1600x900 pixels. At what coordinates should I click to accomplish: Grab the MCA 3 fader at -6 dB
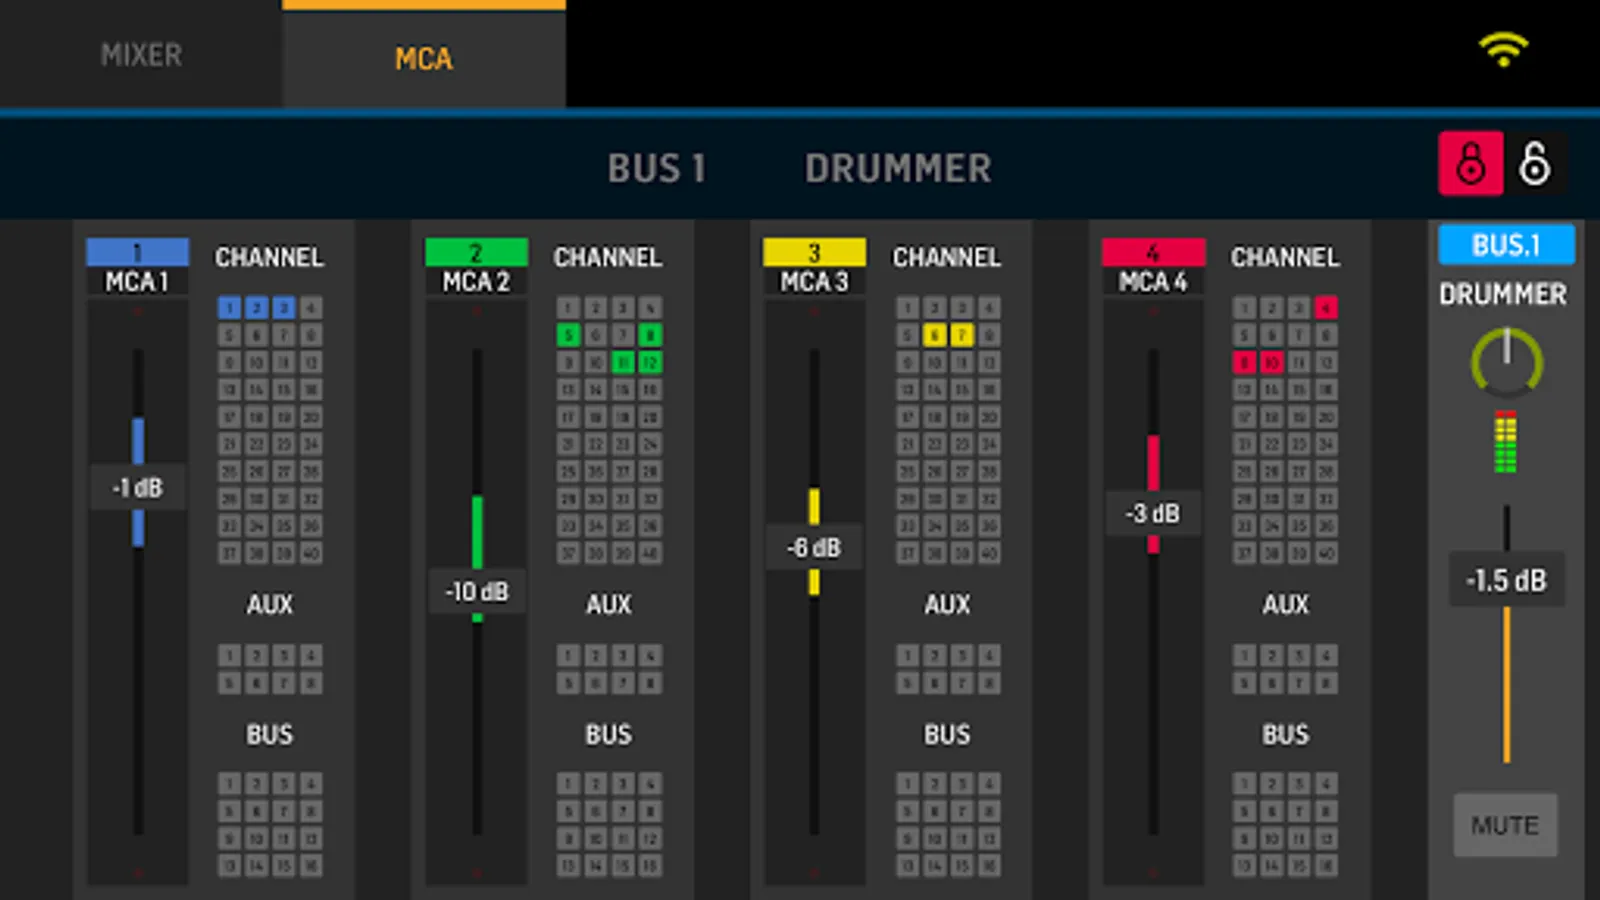[x=814, y=548]
